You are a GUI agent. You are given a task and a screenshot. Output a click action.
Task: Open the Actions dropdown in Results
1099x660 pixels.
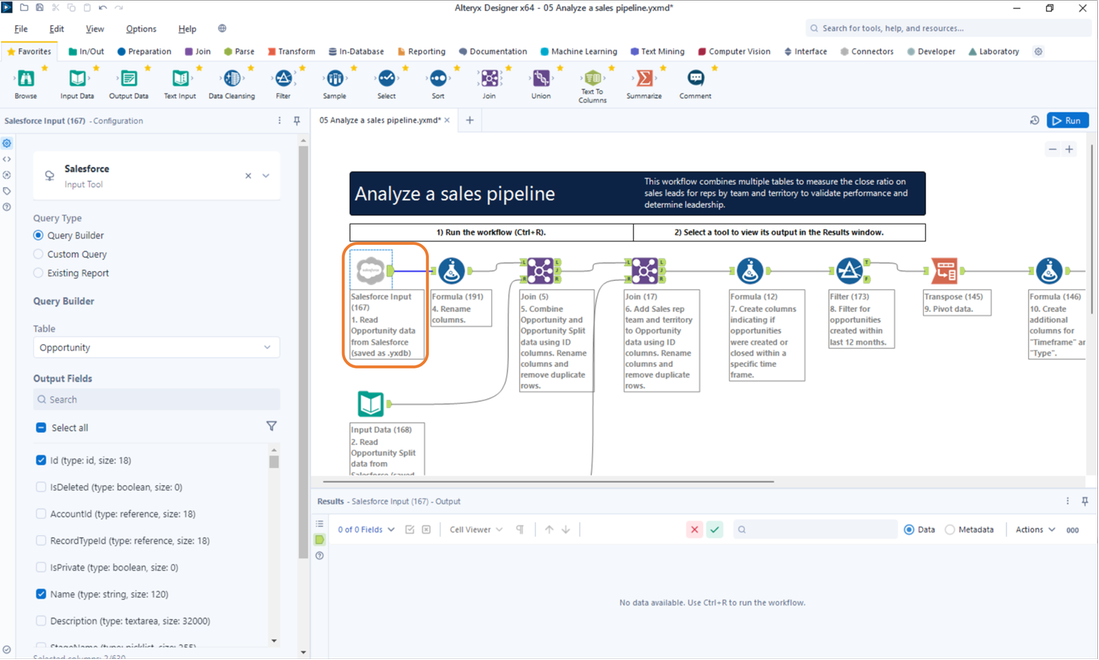point(1035,530)
